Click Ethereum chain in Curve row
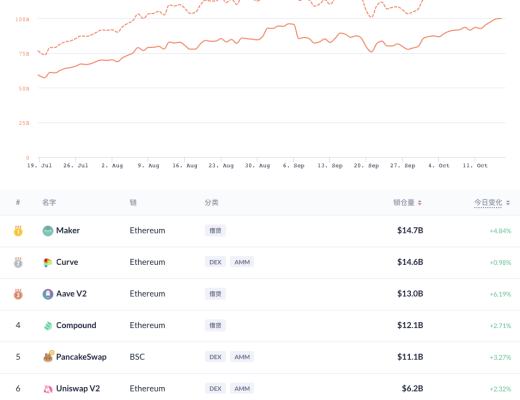The image size is (520, 400). pyautogui.click(x=147, y=262)
